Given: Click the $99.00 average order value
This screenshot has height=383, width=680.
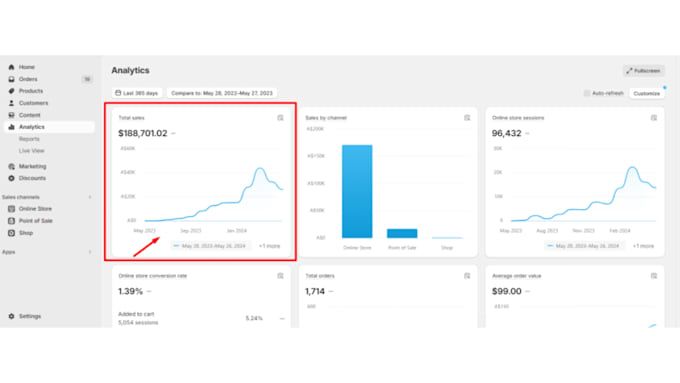Looking at the screenshot, I should point(507,291).
